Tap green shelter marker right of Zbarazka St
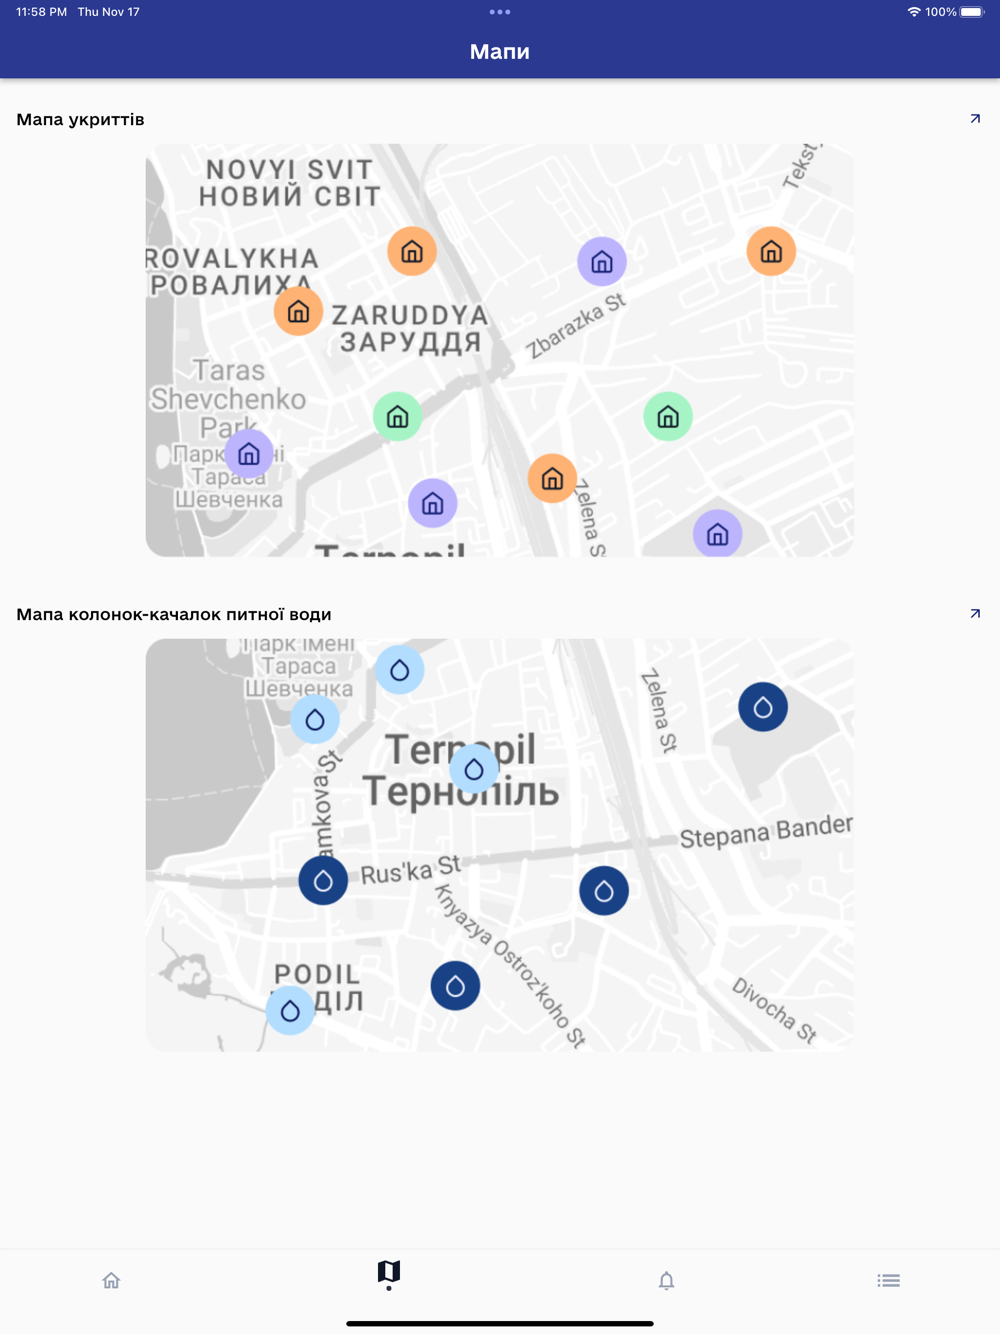 coord(668,417)
